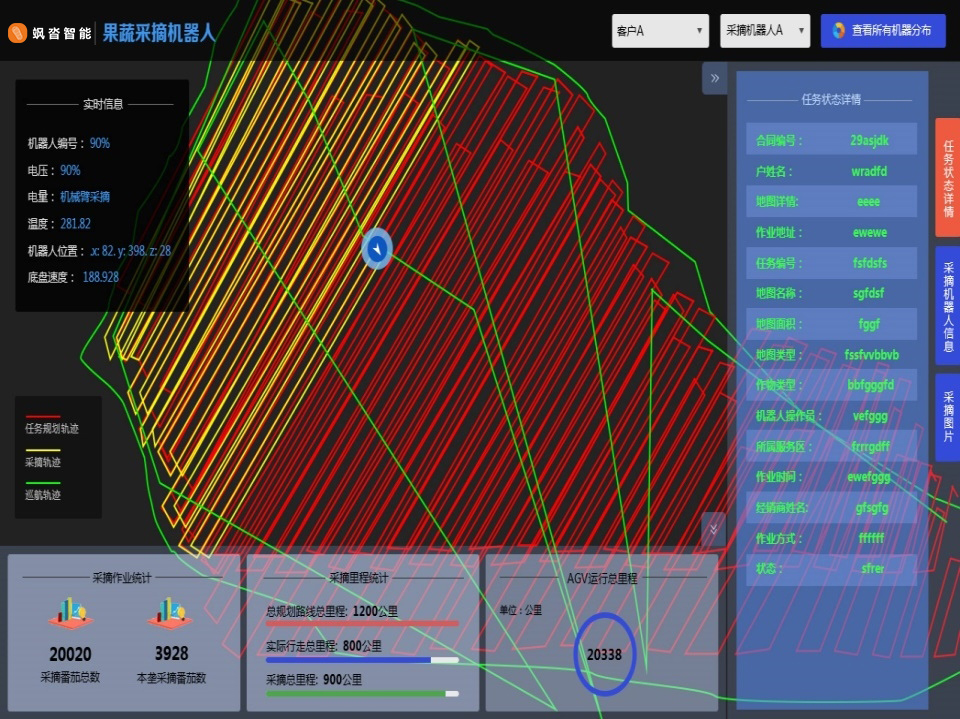Open the 采摘图片 side tab
The width and height of the screenshot is (960, 719).
(948, 417)
